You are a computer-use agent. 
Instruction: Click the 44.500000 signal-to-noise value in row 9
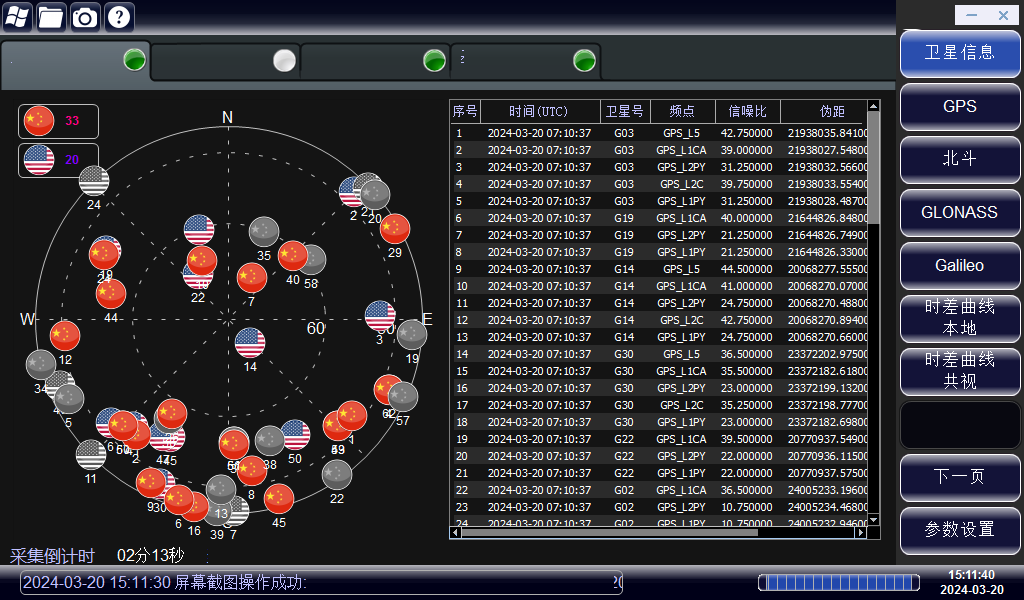[x=748, y=269]
